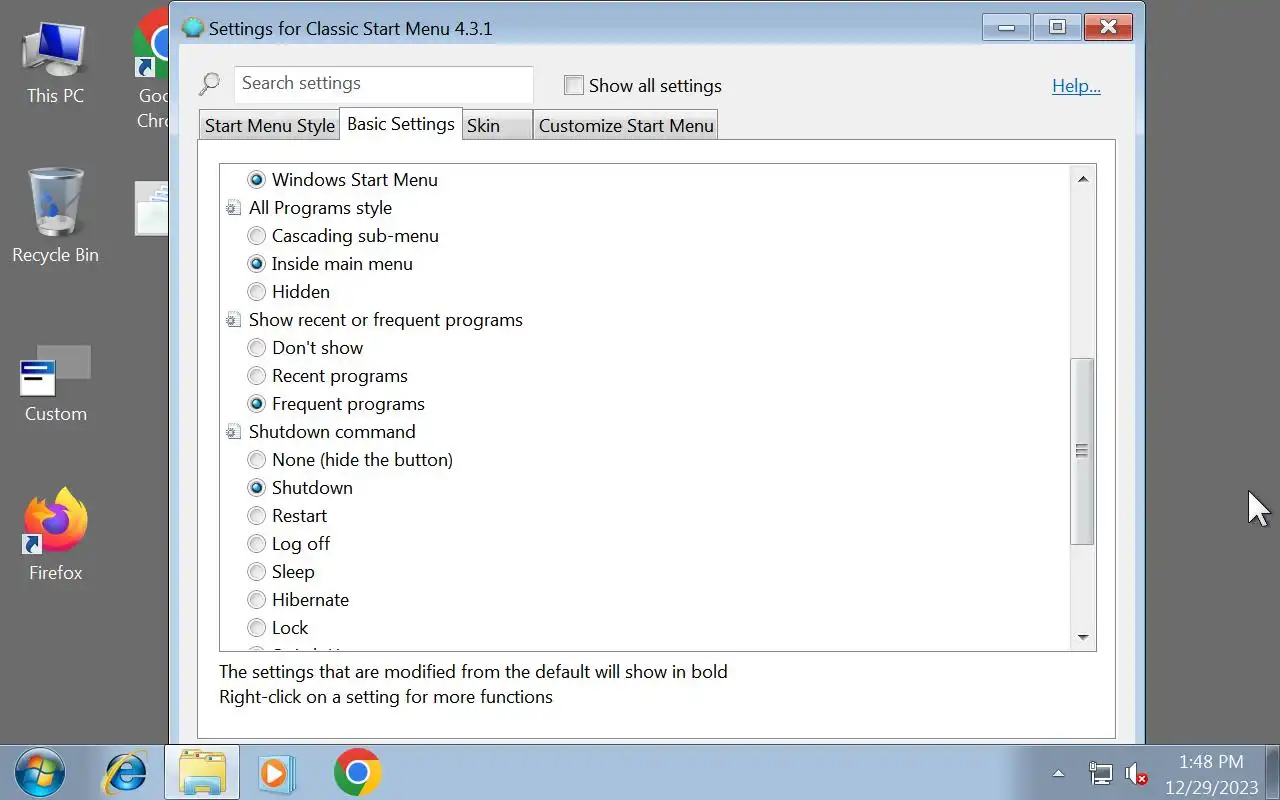The width and height of the screenshot is (1280, 800).
Task: Choose the Inside main menu option
Action: (257, 264)
